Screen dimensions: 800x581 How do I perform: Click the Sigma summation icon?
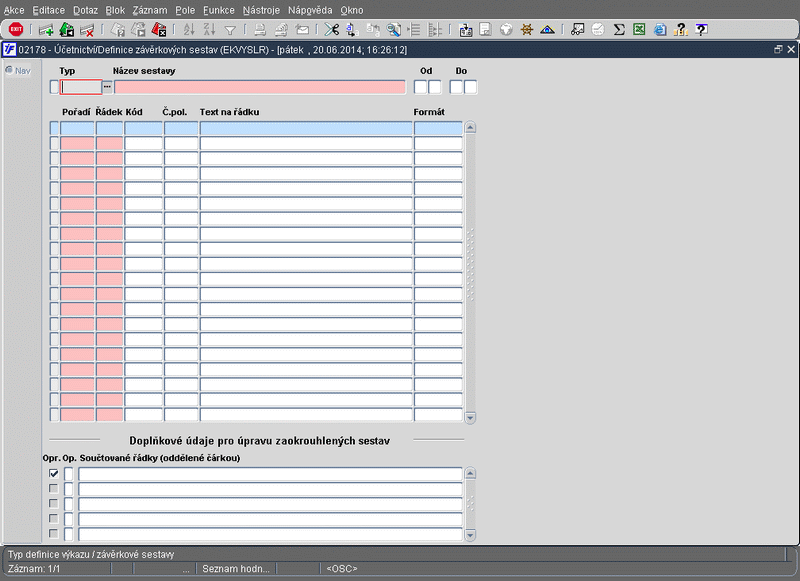click(619, 30)
